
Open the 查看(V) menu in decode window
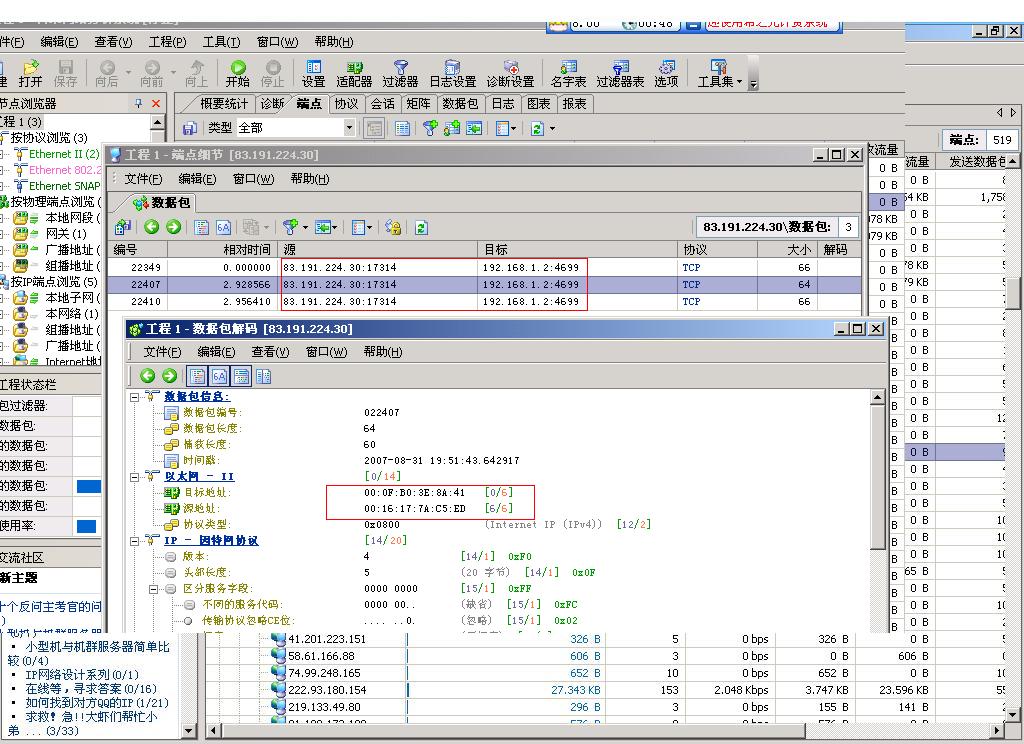pos(270,352)
